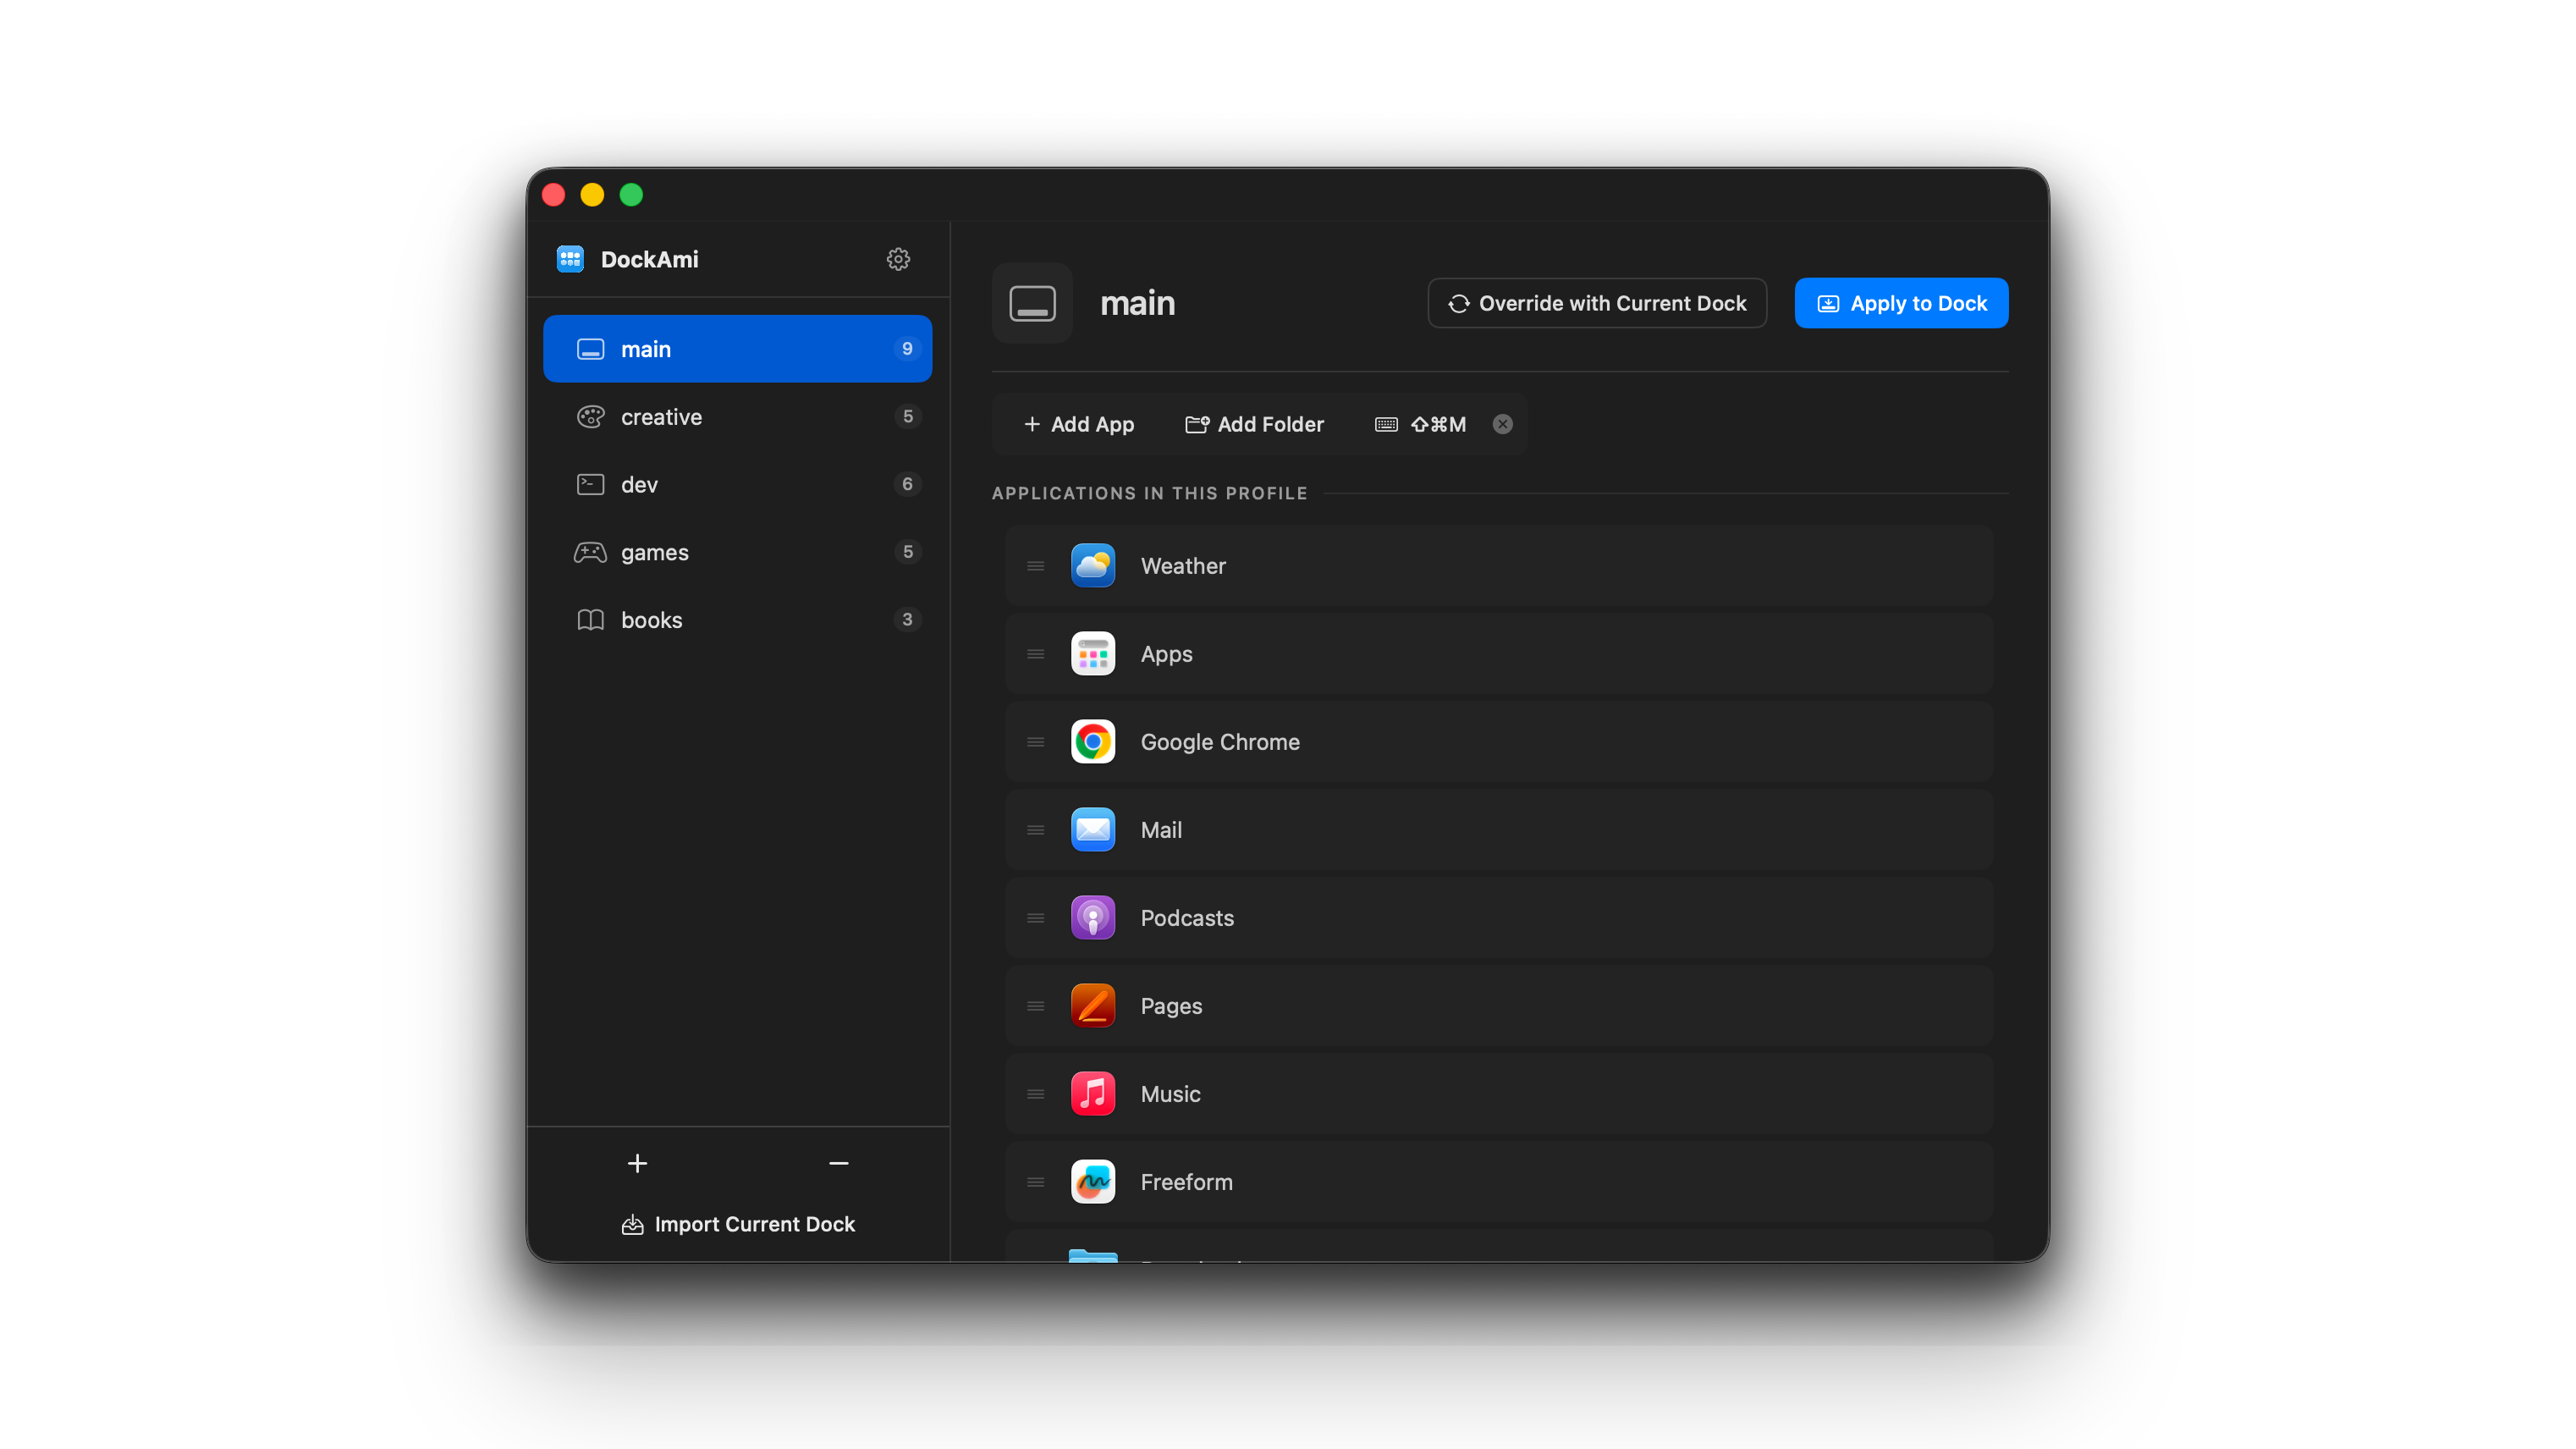Click Import Current Dock
Screen dimensions: 2576x1449
[738, 1224]
